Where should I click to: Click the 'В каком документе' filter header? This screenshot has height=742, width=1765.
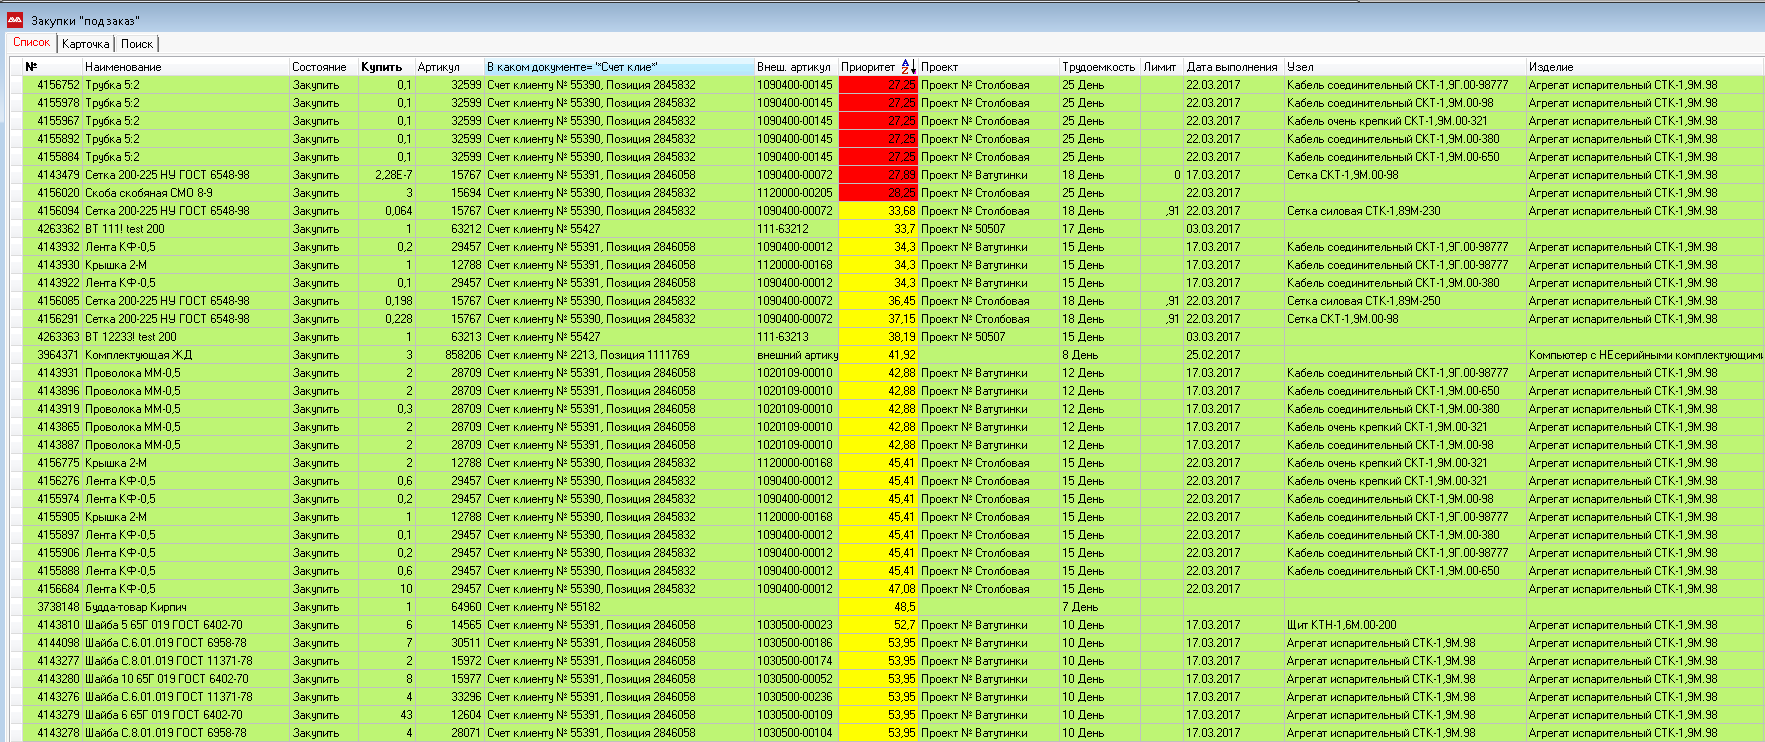tap(619, 67)
